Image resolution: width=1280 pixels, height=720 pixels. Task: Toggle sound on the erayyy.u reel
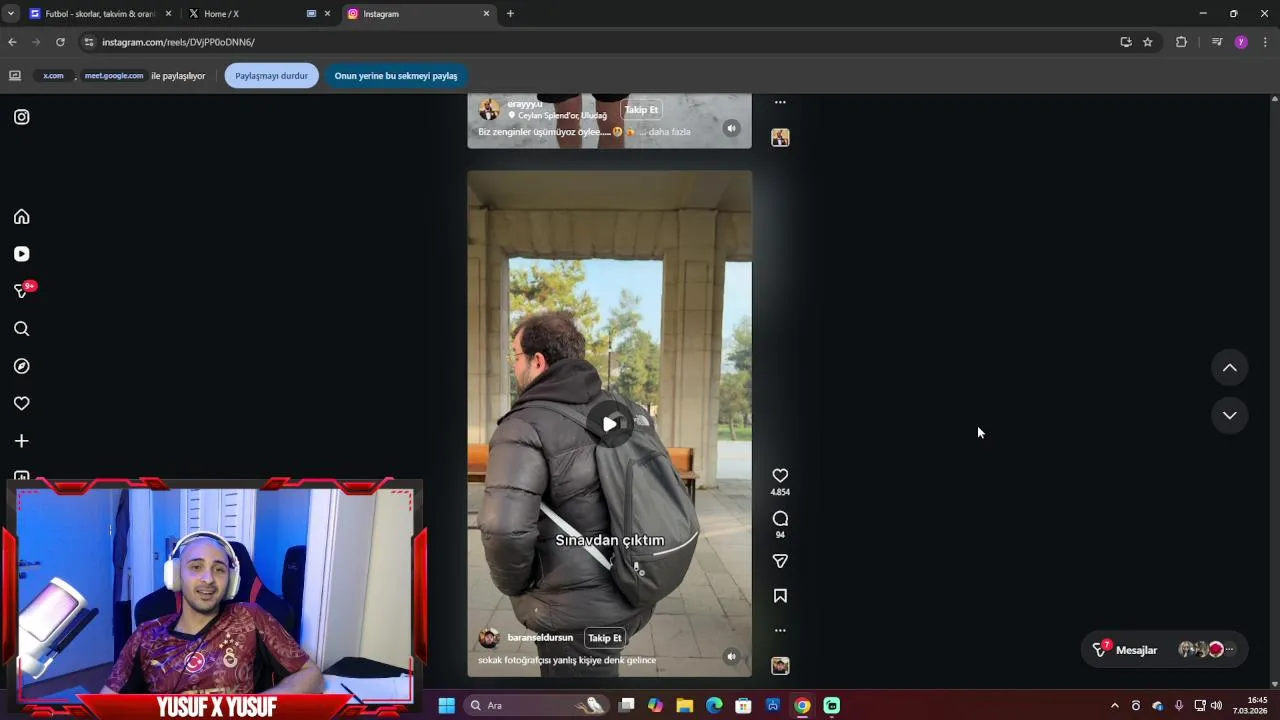coord(731,128)
